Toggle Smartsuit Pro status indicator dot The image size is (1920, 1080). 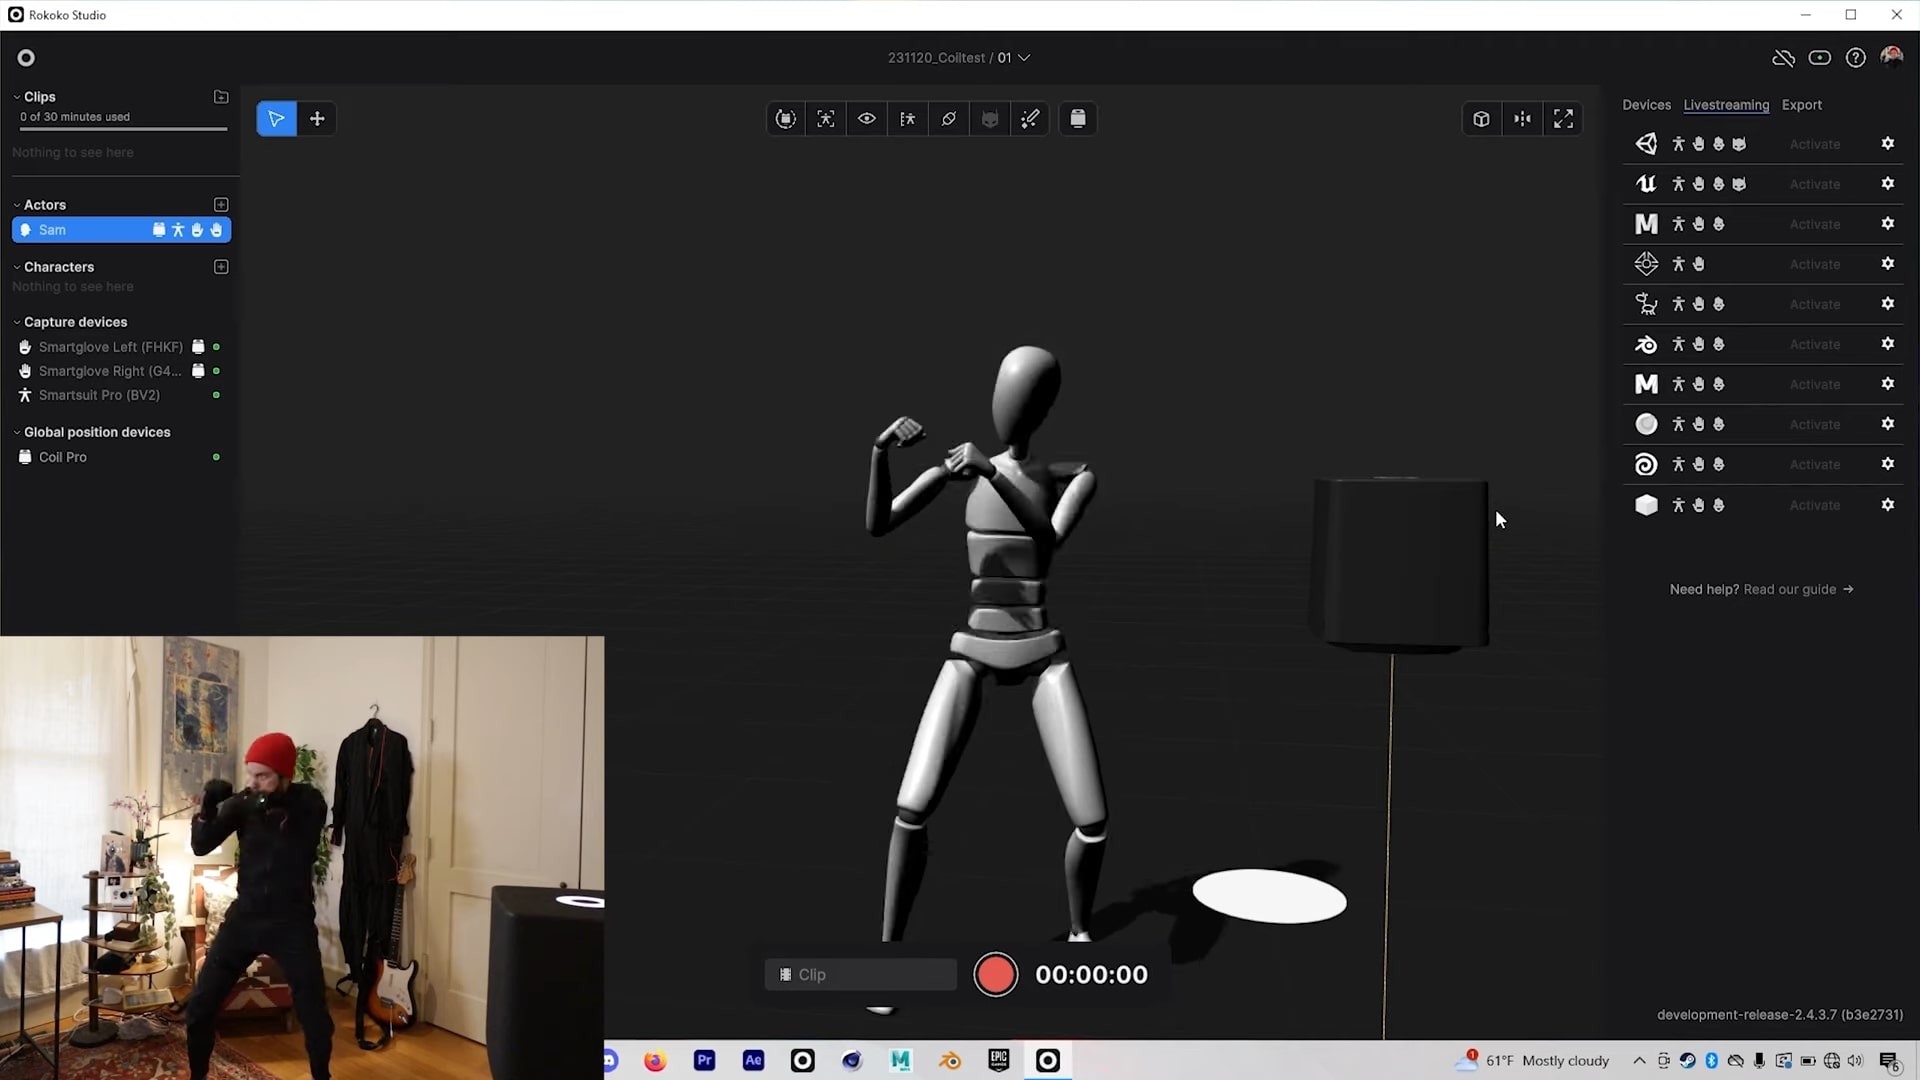pyautogui.click(x=216, y=395)
